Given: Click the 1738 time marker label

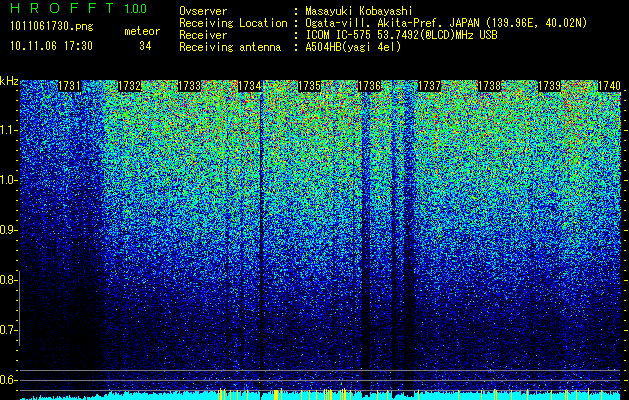Looking at the screenshot, I should tap(489, 86).
